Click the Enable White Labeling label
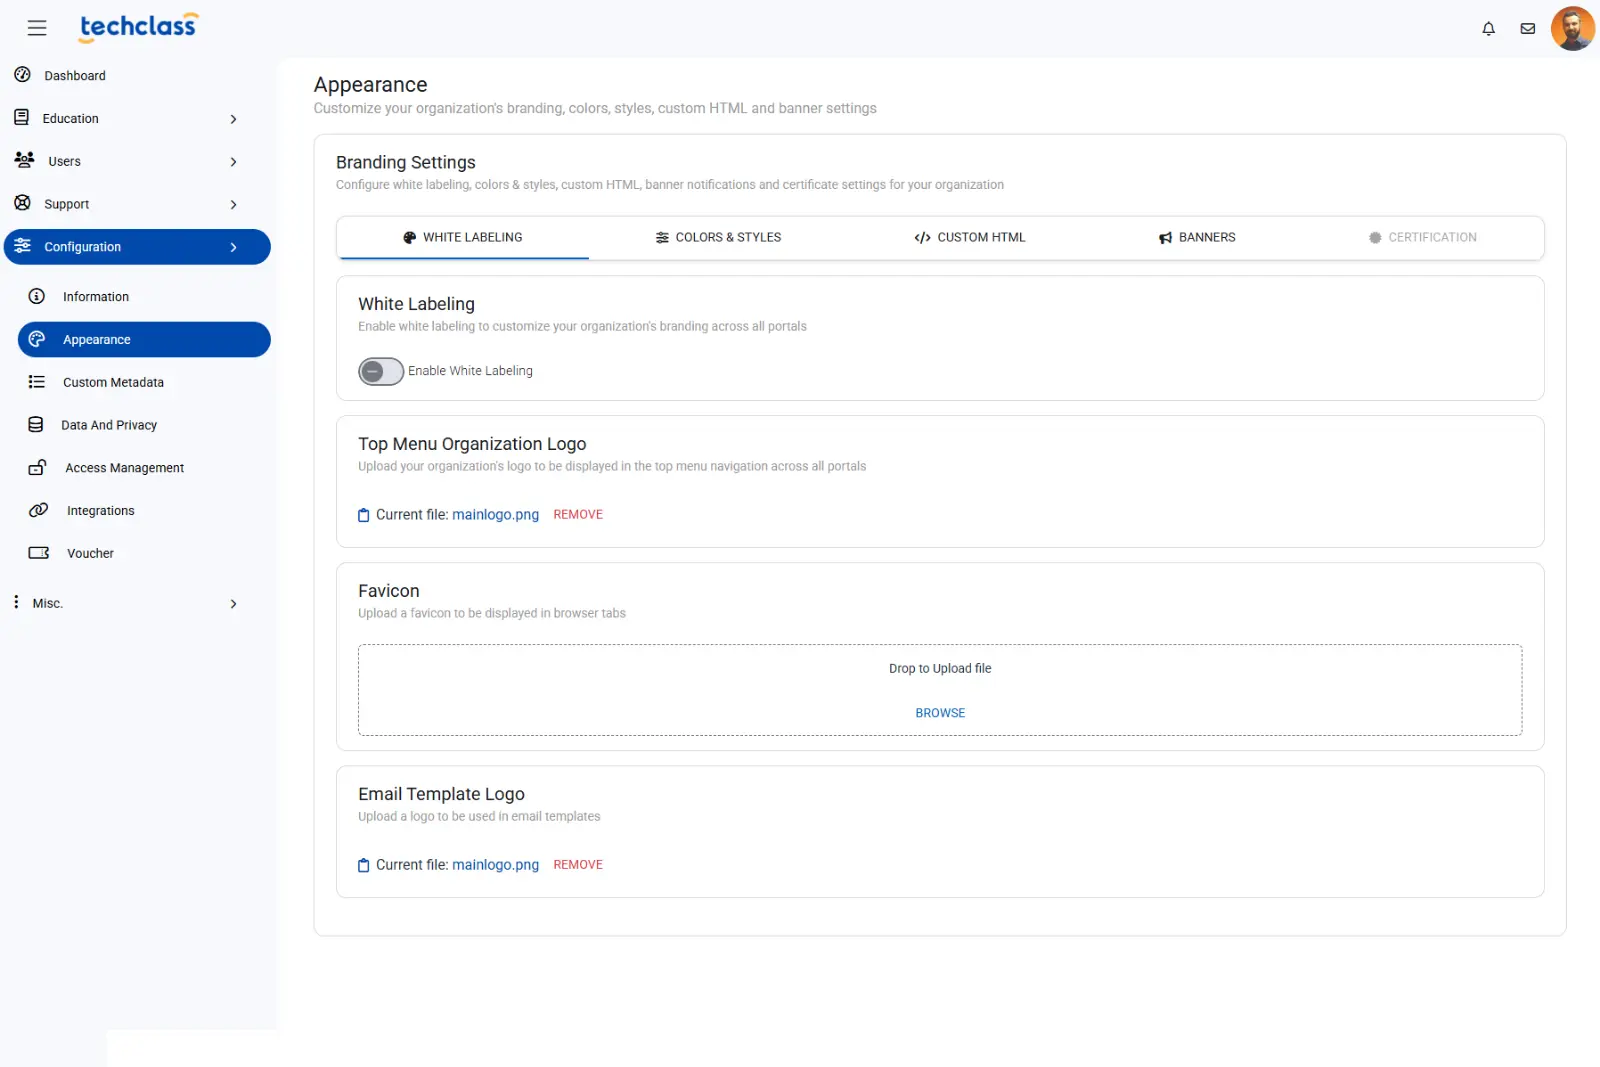Viewport: 1600px width, 1067px height. [x=470, y=371]
